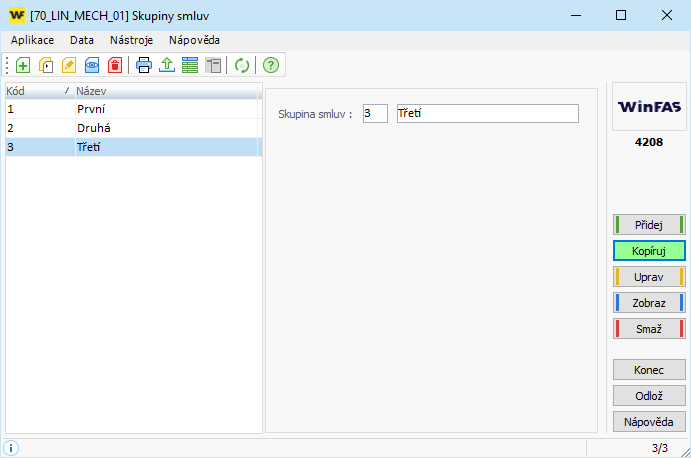
Task: Click the Skupina smluv name field Třetí
Action: [487, 113]
